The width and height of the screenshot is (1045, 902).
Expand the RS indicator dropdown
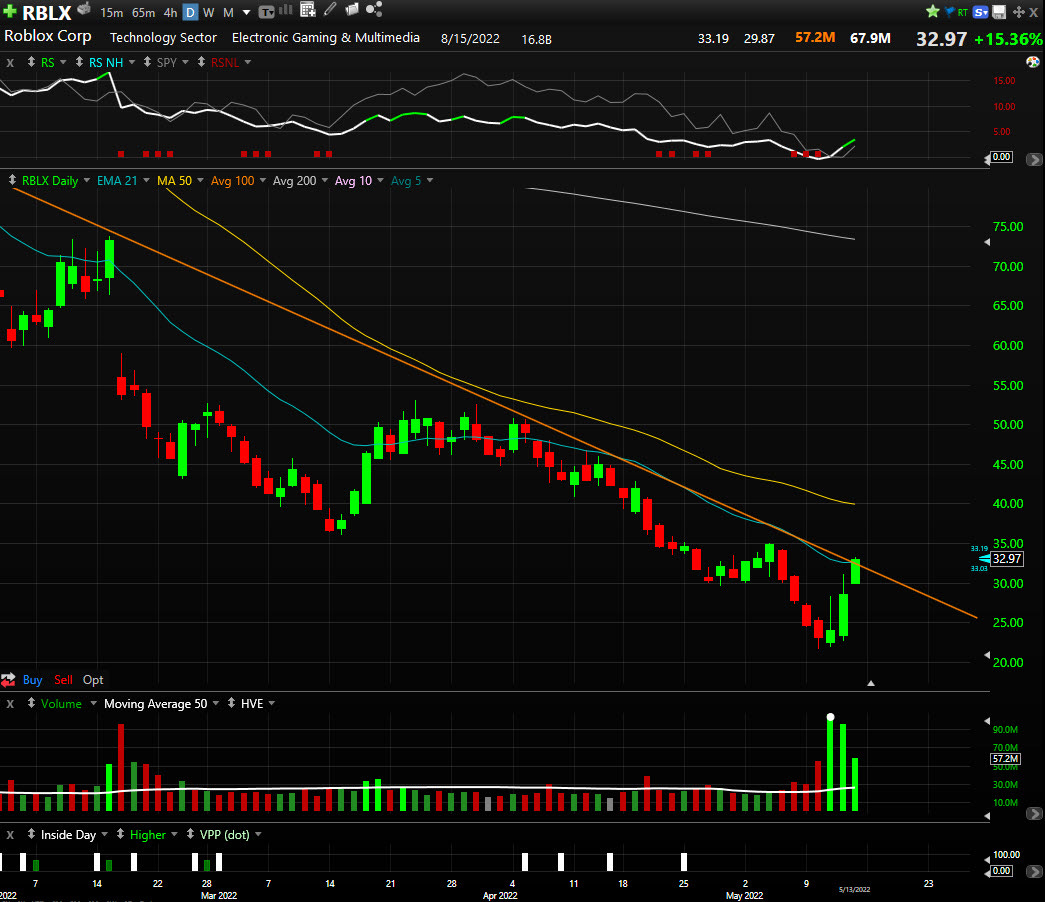click(63, 62)
